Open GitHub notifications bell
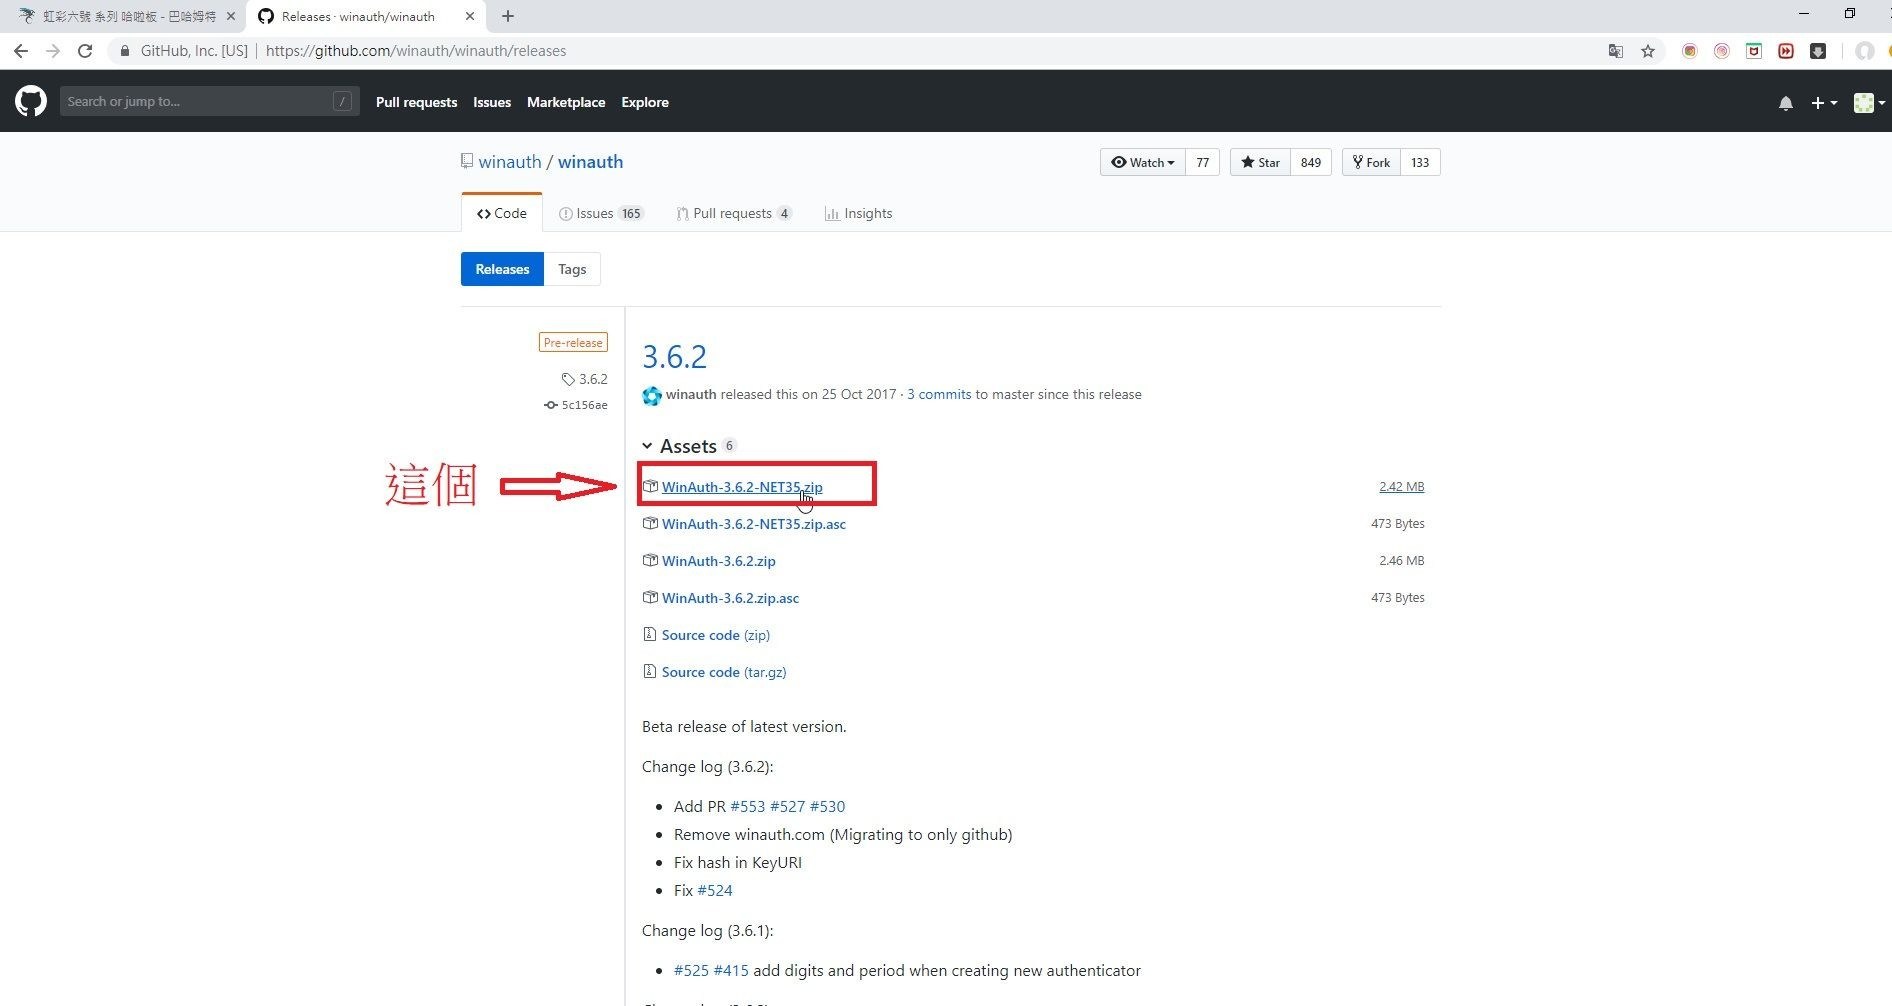The height and width of the screenshot is (1006, 1892). (1786, 102)
